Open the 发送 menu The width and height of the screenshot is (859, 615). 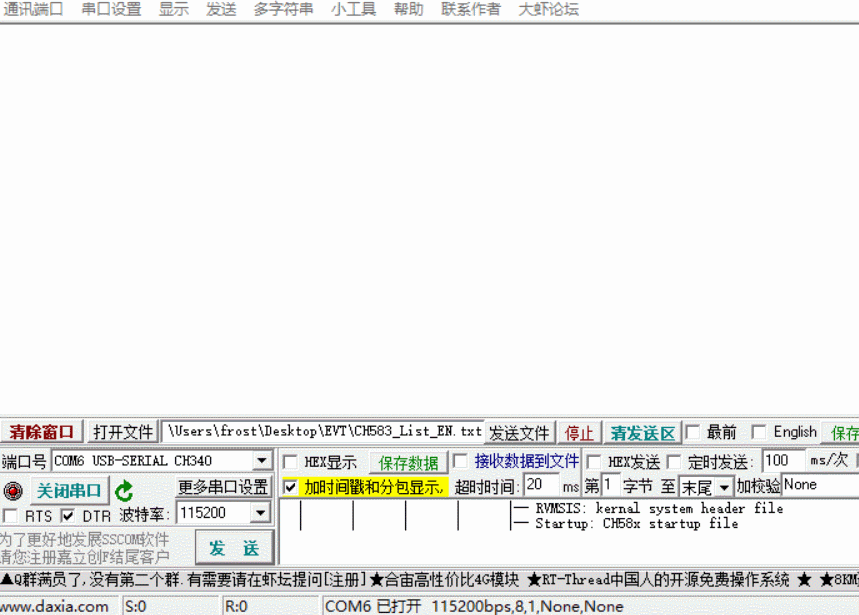pyautogui.click(x=221, y=9)
